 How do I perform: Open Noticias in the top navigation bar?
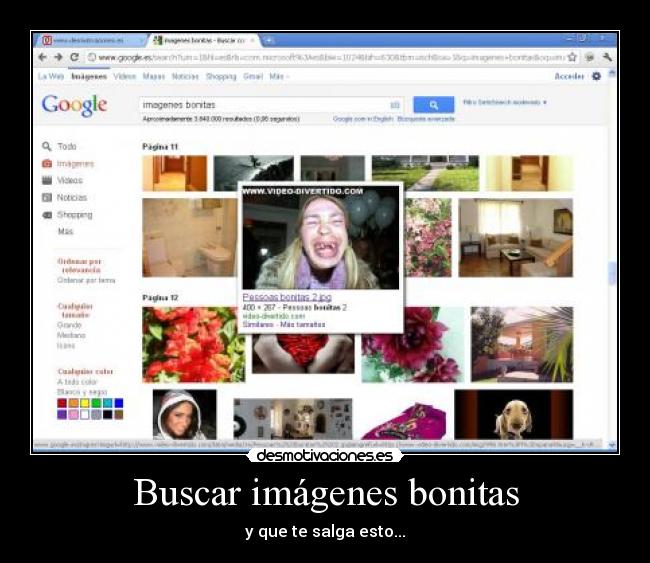(185, 76)
